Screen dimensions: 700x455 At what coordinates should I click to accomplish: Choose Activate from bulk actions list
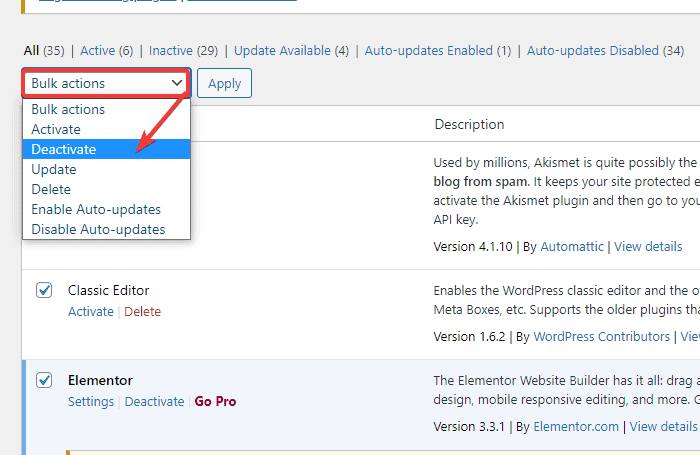click(56, 129)
